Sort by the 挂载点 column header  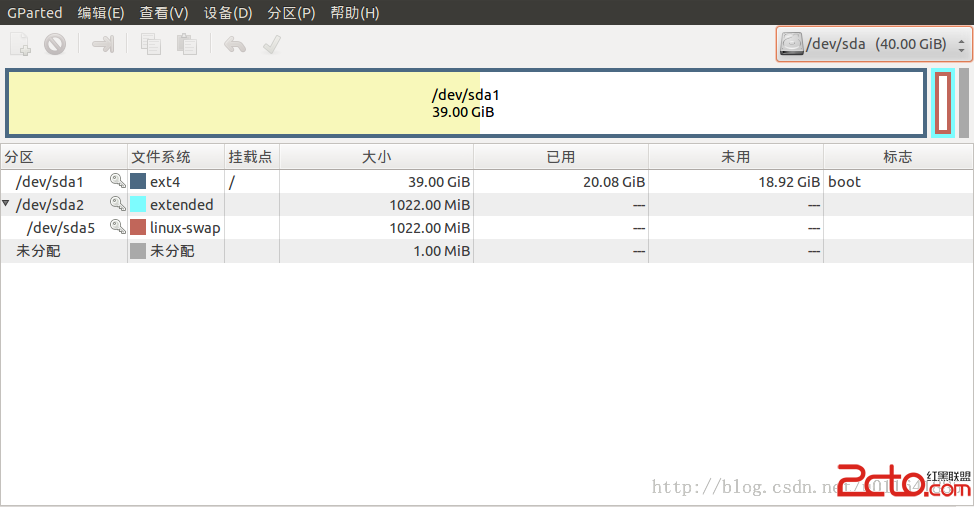tap(252, 157)
